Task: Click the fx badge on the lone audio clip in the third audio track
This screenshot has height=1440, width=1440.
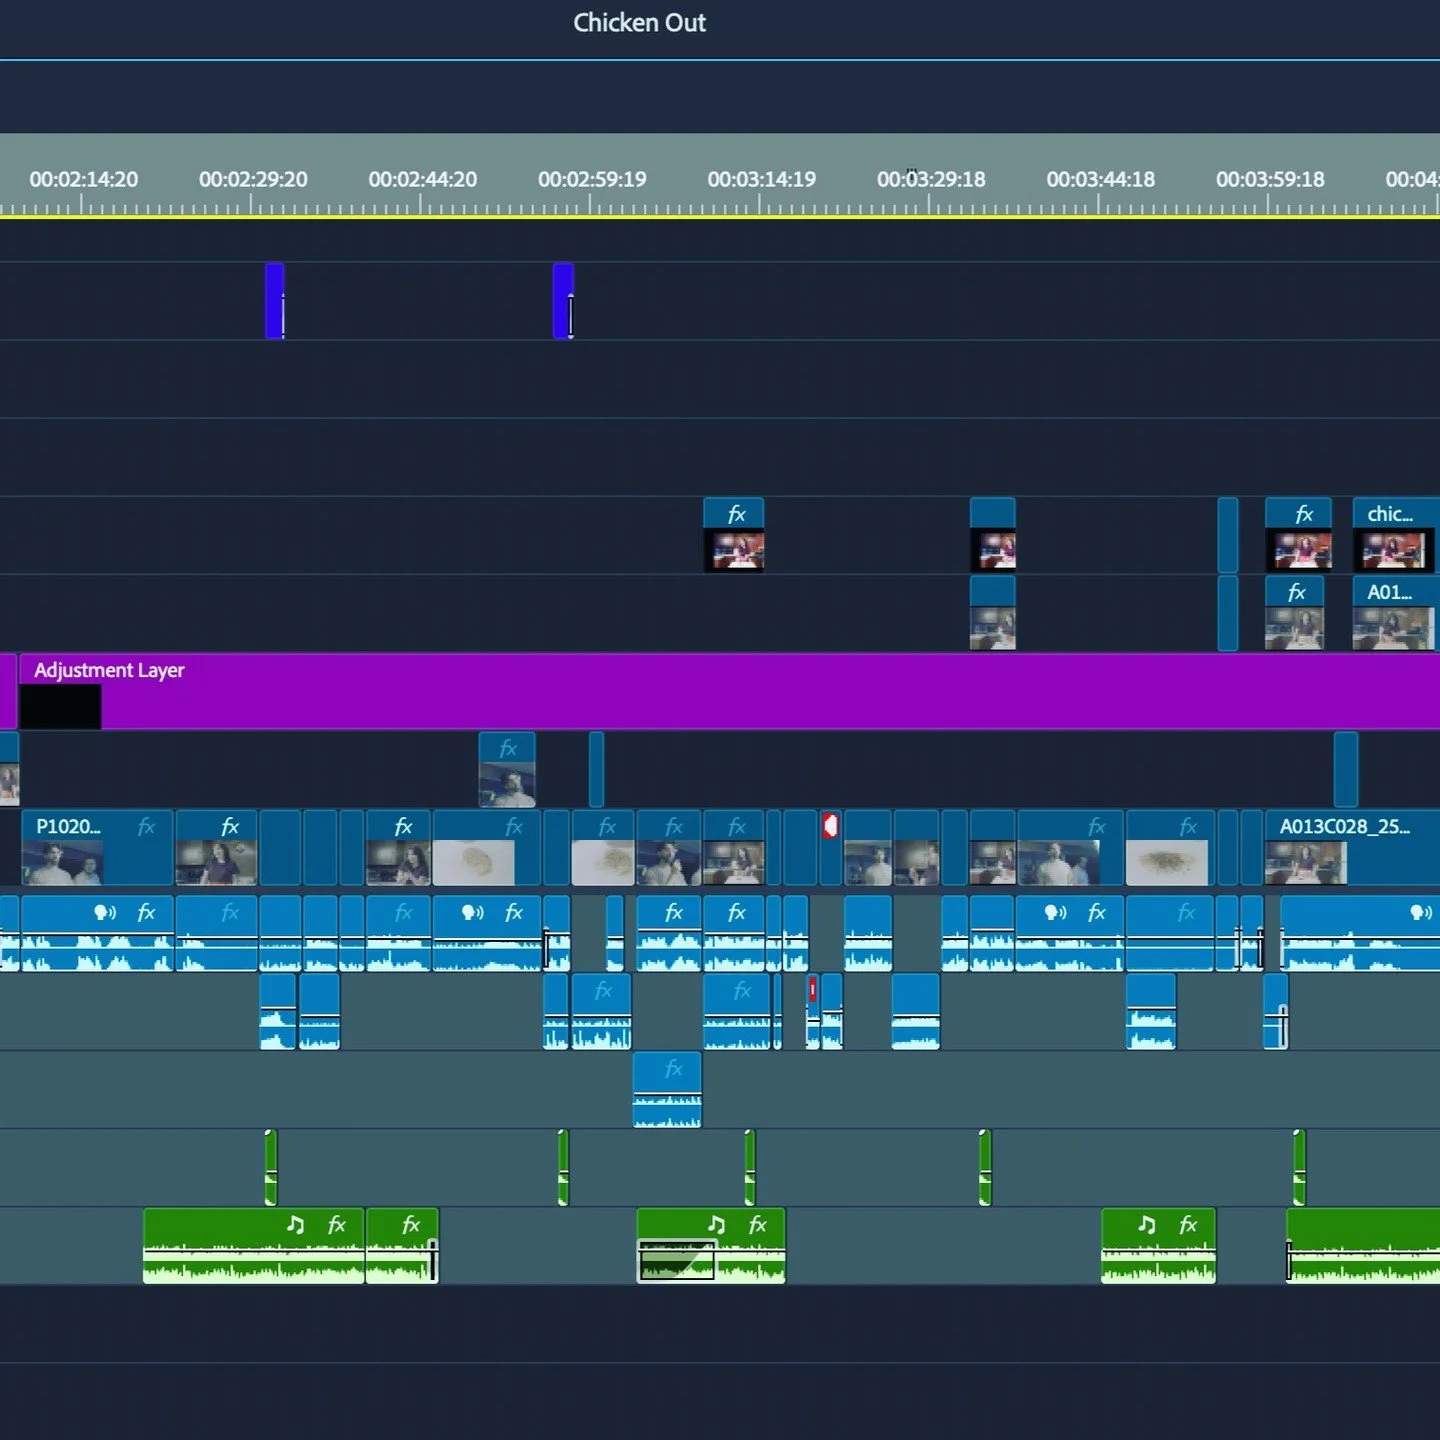Action: point(674,1069)
